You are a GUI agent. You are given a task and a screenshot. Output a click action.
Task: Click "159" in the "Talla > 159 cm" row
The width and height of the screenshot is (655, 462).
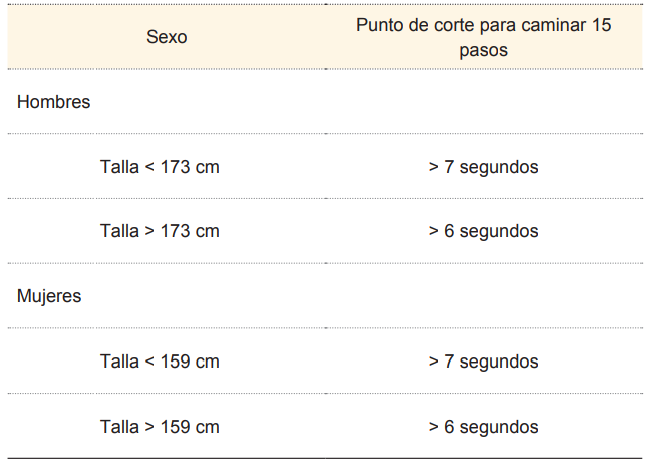[175, 427]
